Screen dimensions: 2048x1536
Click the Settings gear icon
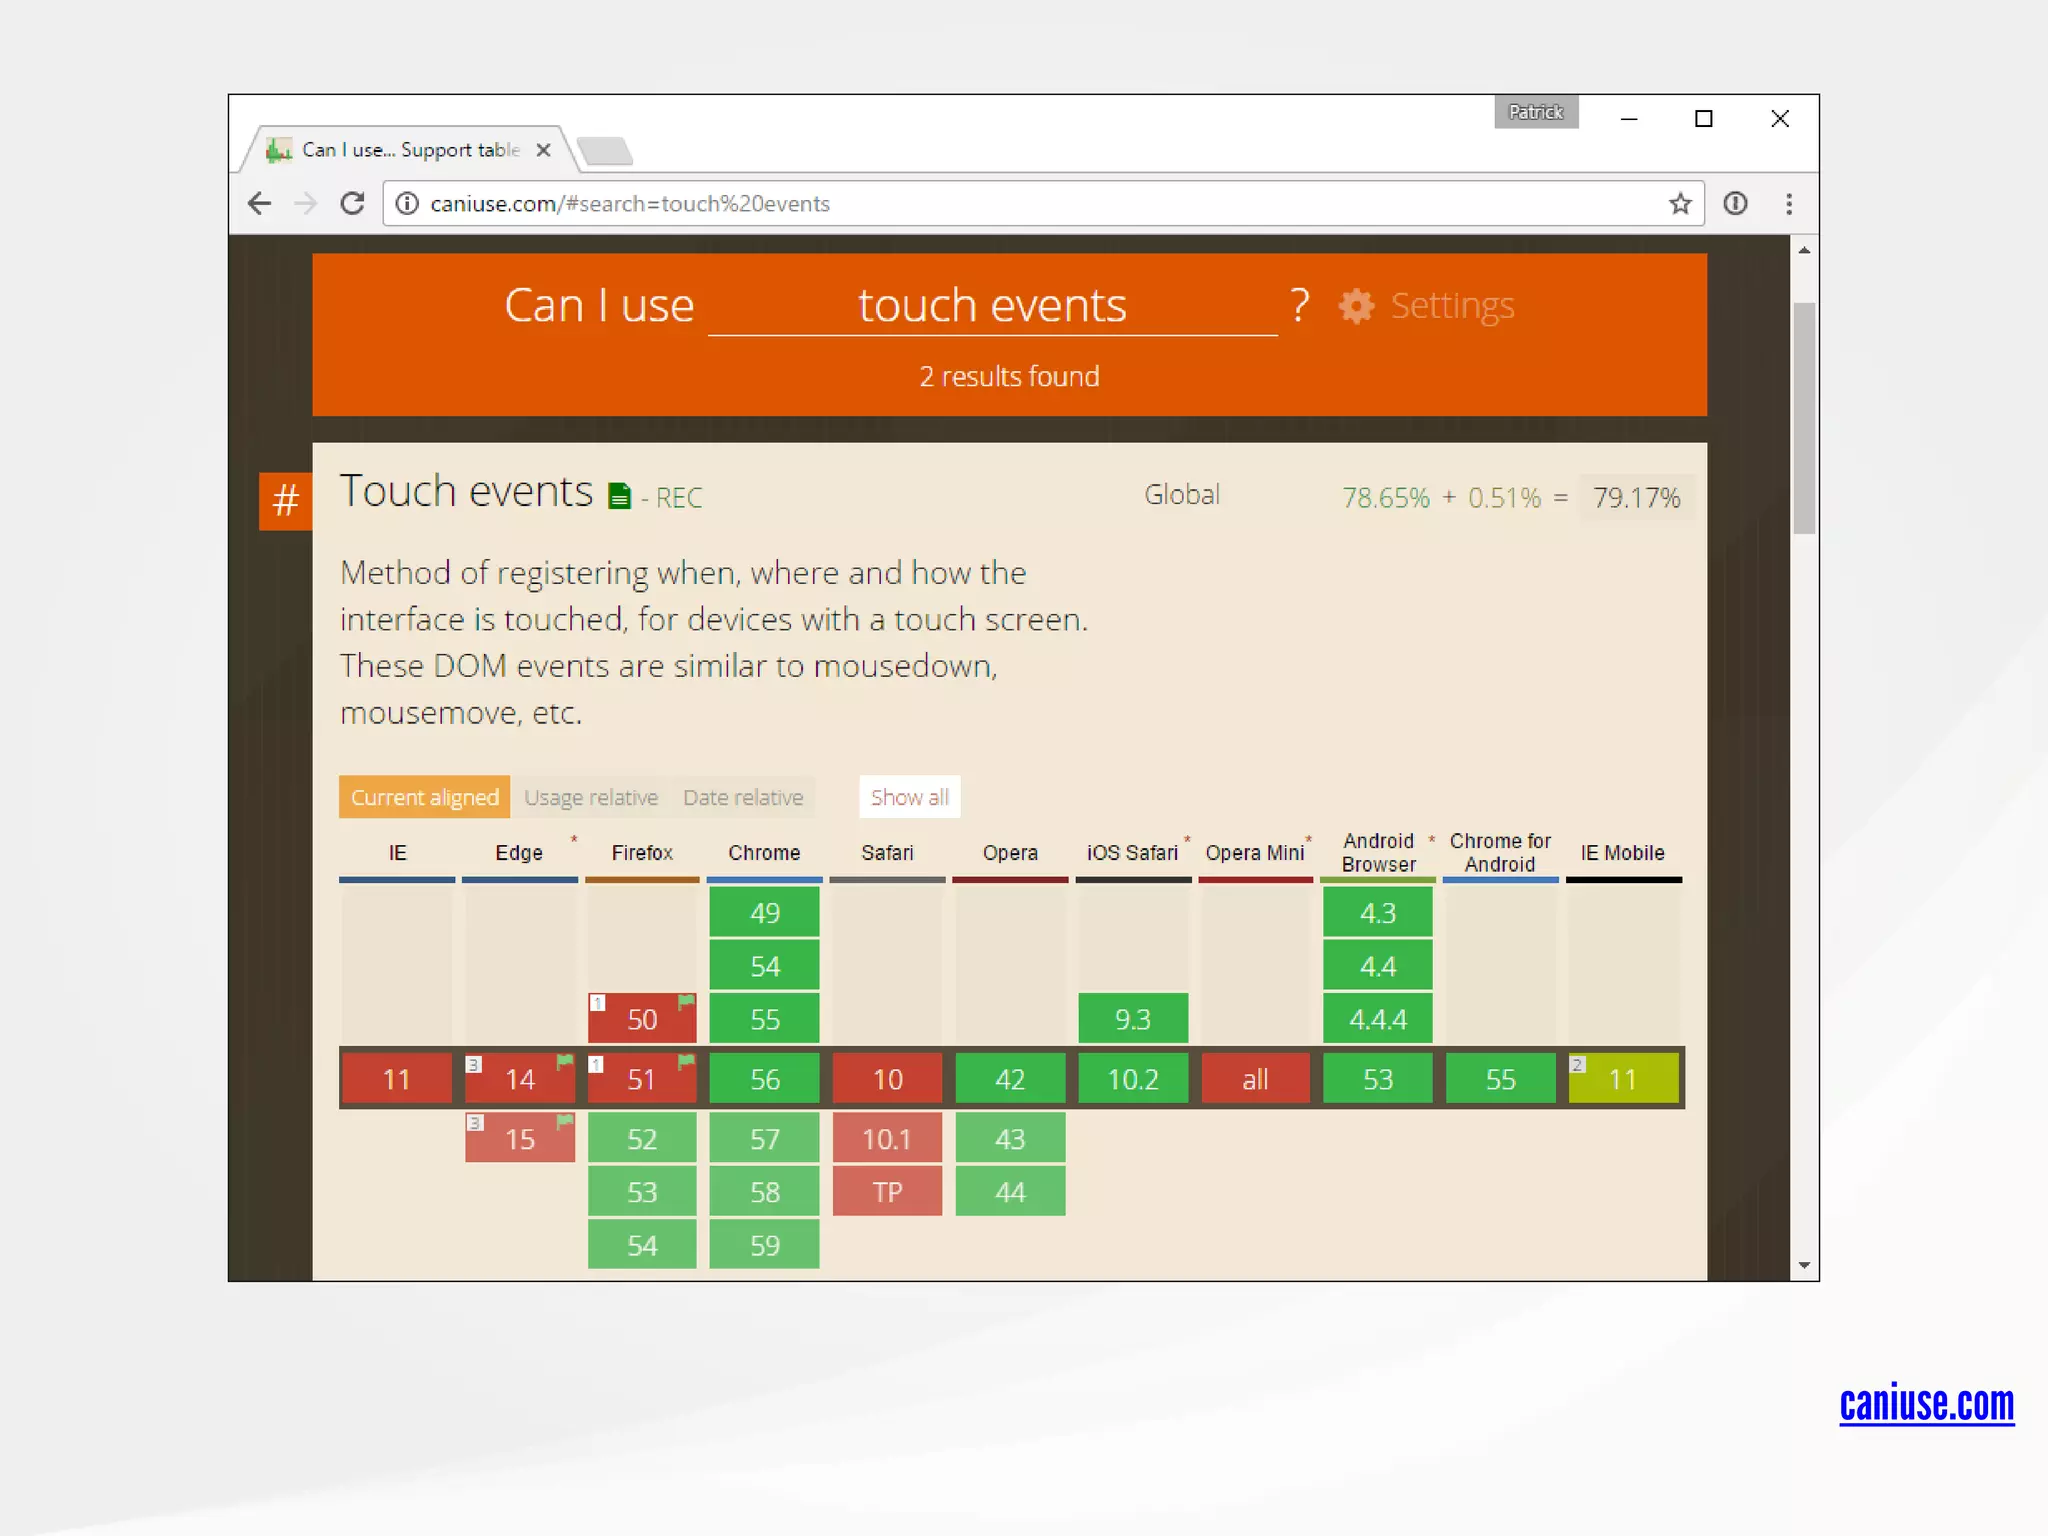pos(1356,306)
